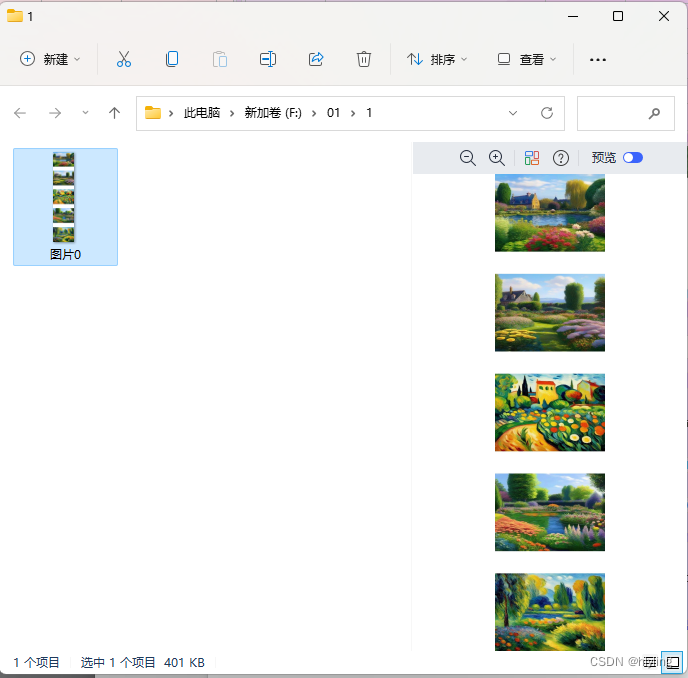The image size is (688, 678).
Task: Expand recent locations chevron
Action: click(85, 113)
